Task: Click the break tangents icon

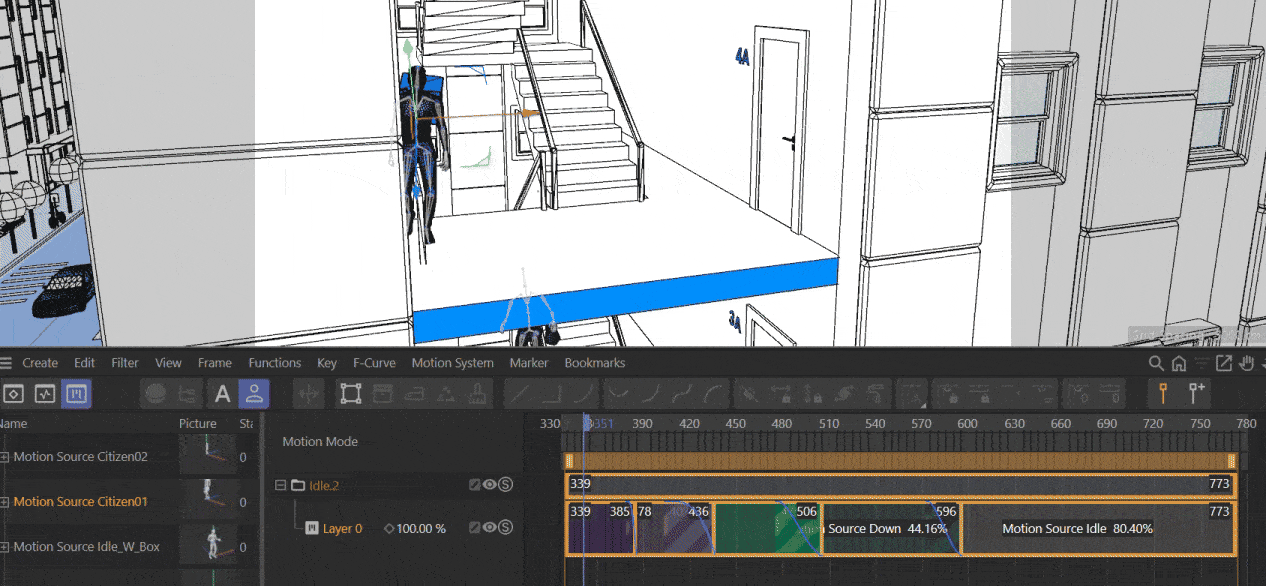Action: [x=748, y=394]
